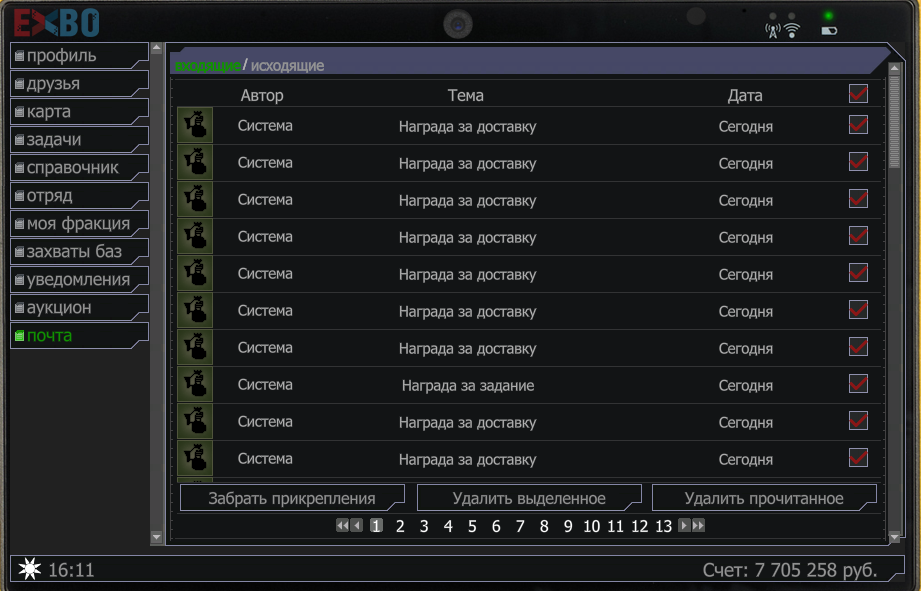
Task: Switch to the исходящие mail tab
Action: click(287, 66)
